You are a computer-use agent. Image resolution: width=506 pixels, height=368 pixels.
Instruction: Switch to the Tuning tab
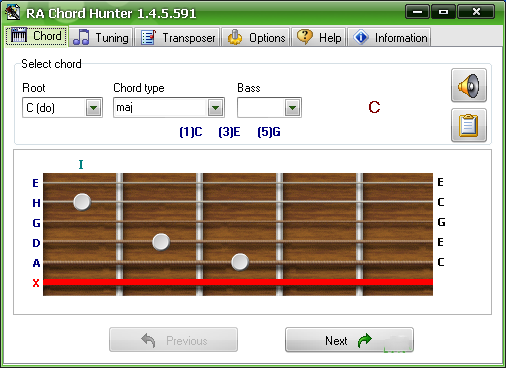pyautogui.click(x=102, y=37)
